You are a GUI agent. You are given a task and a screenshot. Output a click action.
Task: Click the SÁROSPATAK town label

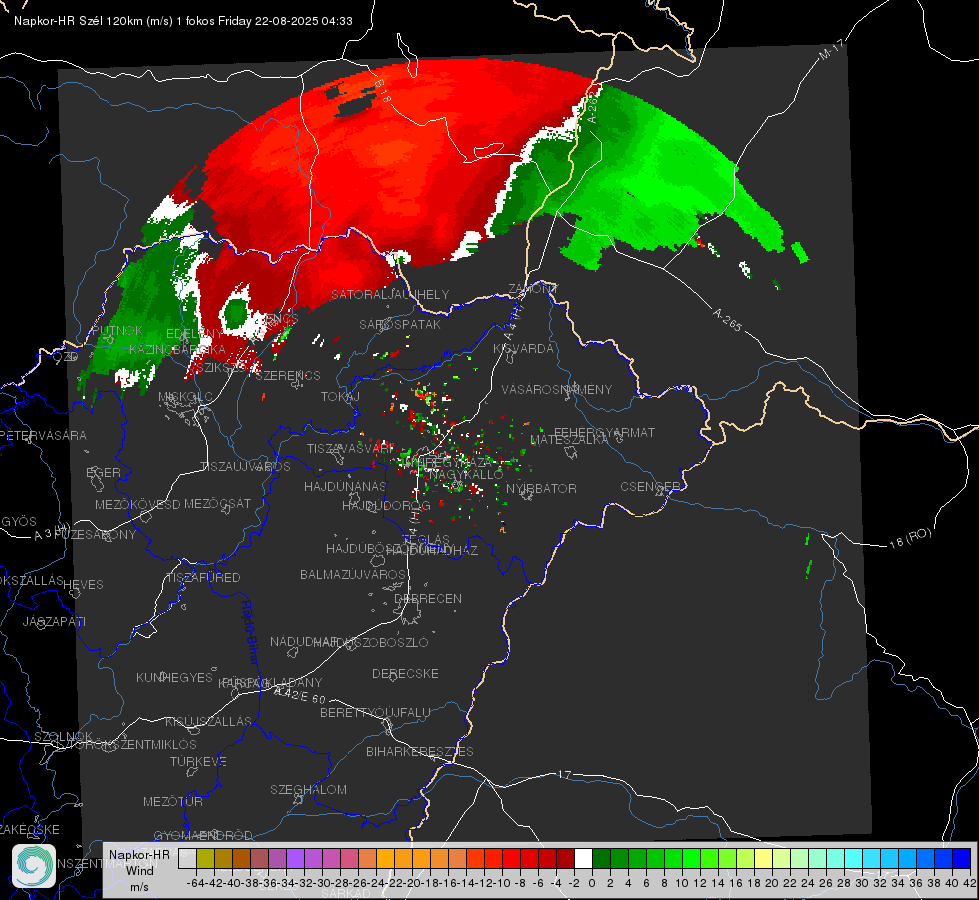[400, 324]
